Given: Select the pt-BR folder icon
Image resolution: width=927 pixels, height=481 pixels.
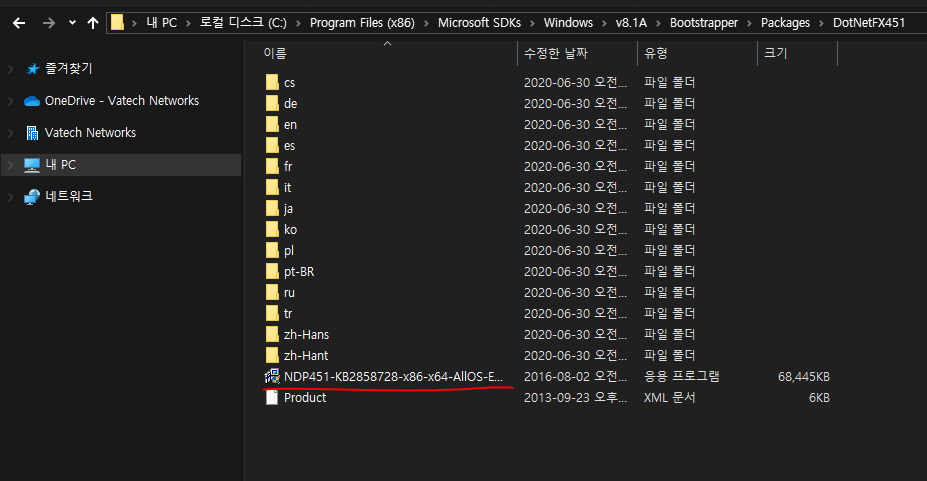Looking at the screenshot, I should tap(272, 271).
